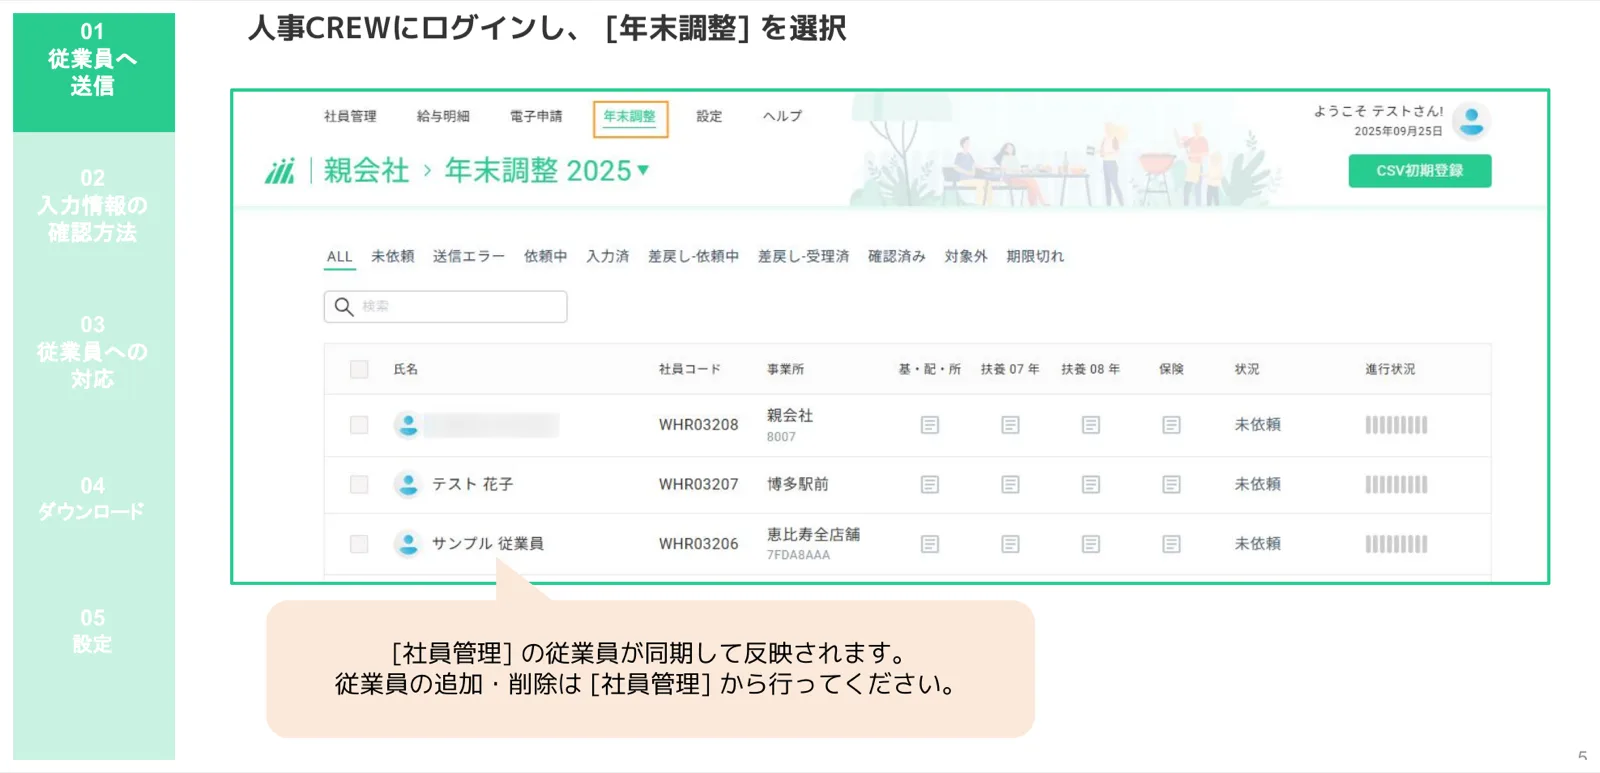The width and height of the screenshot is (1600, 773).
Task: Open 保険 document icon for サンプル 従業員
Action: click(x=1171, y=544)
